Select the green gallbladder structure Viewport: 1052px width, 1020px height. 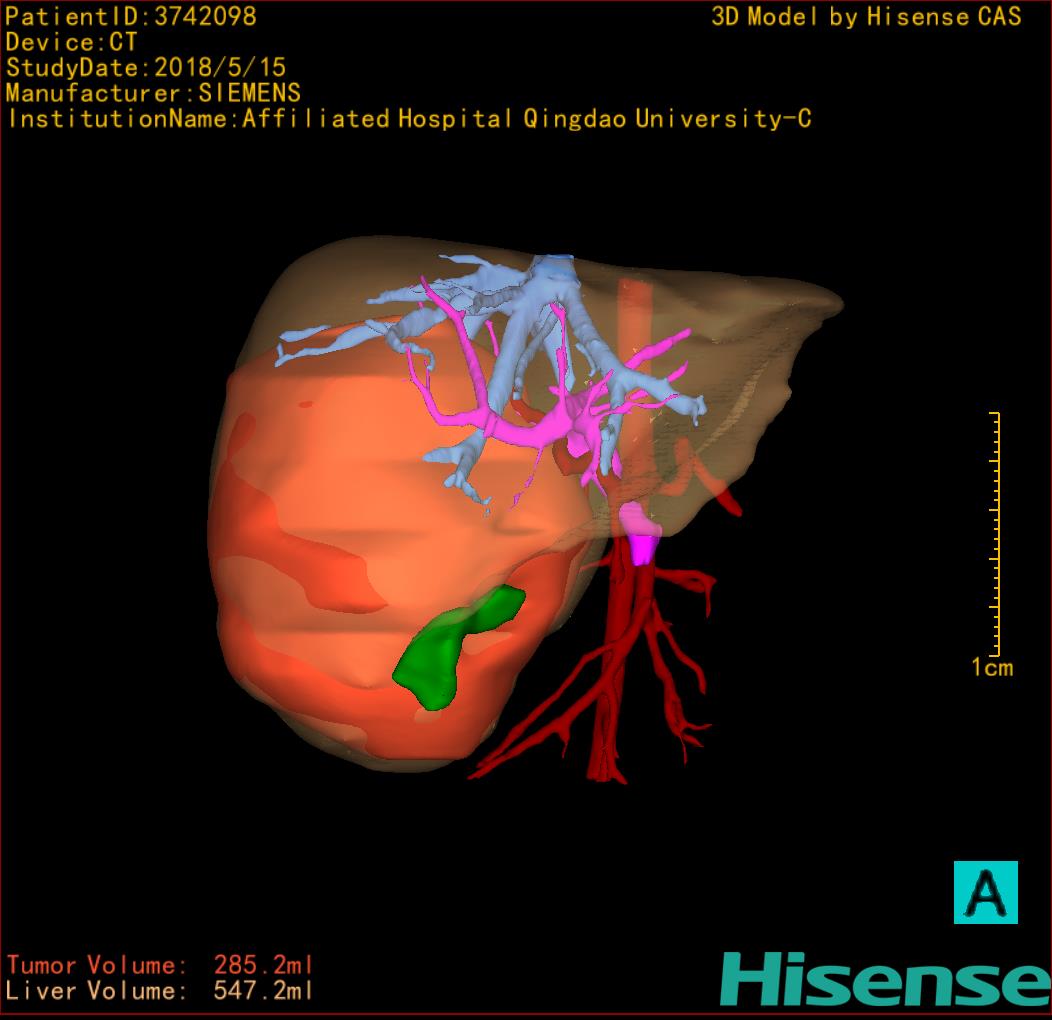(449, 650)
